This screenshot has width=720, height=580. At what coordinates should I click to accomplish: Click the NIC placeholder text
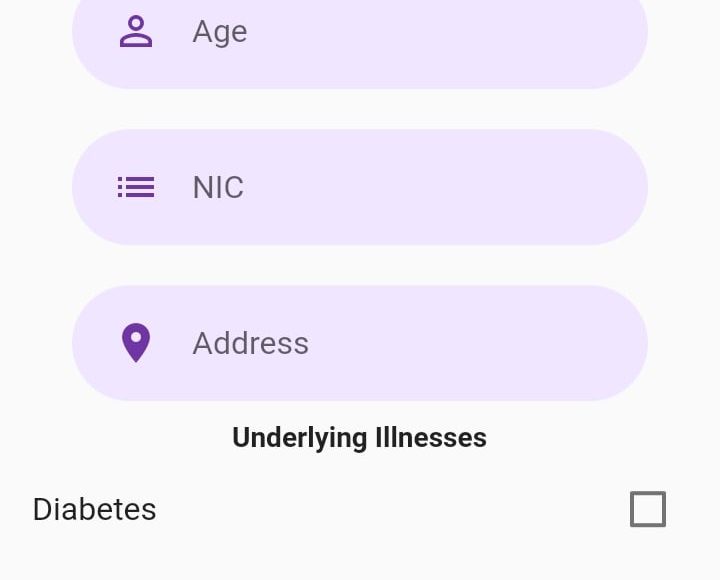click(218, 187)
